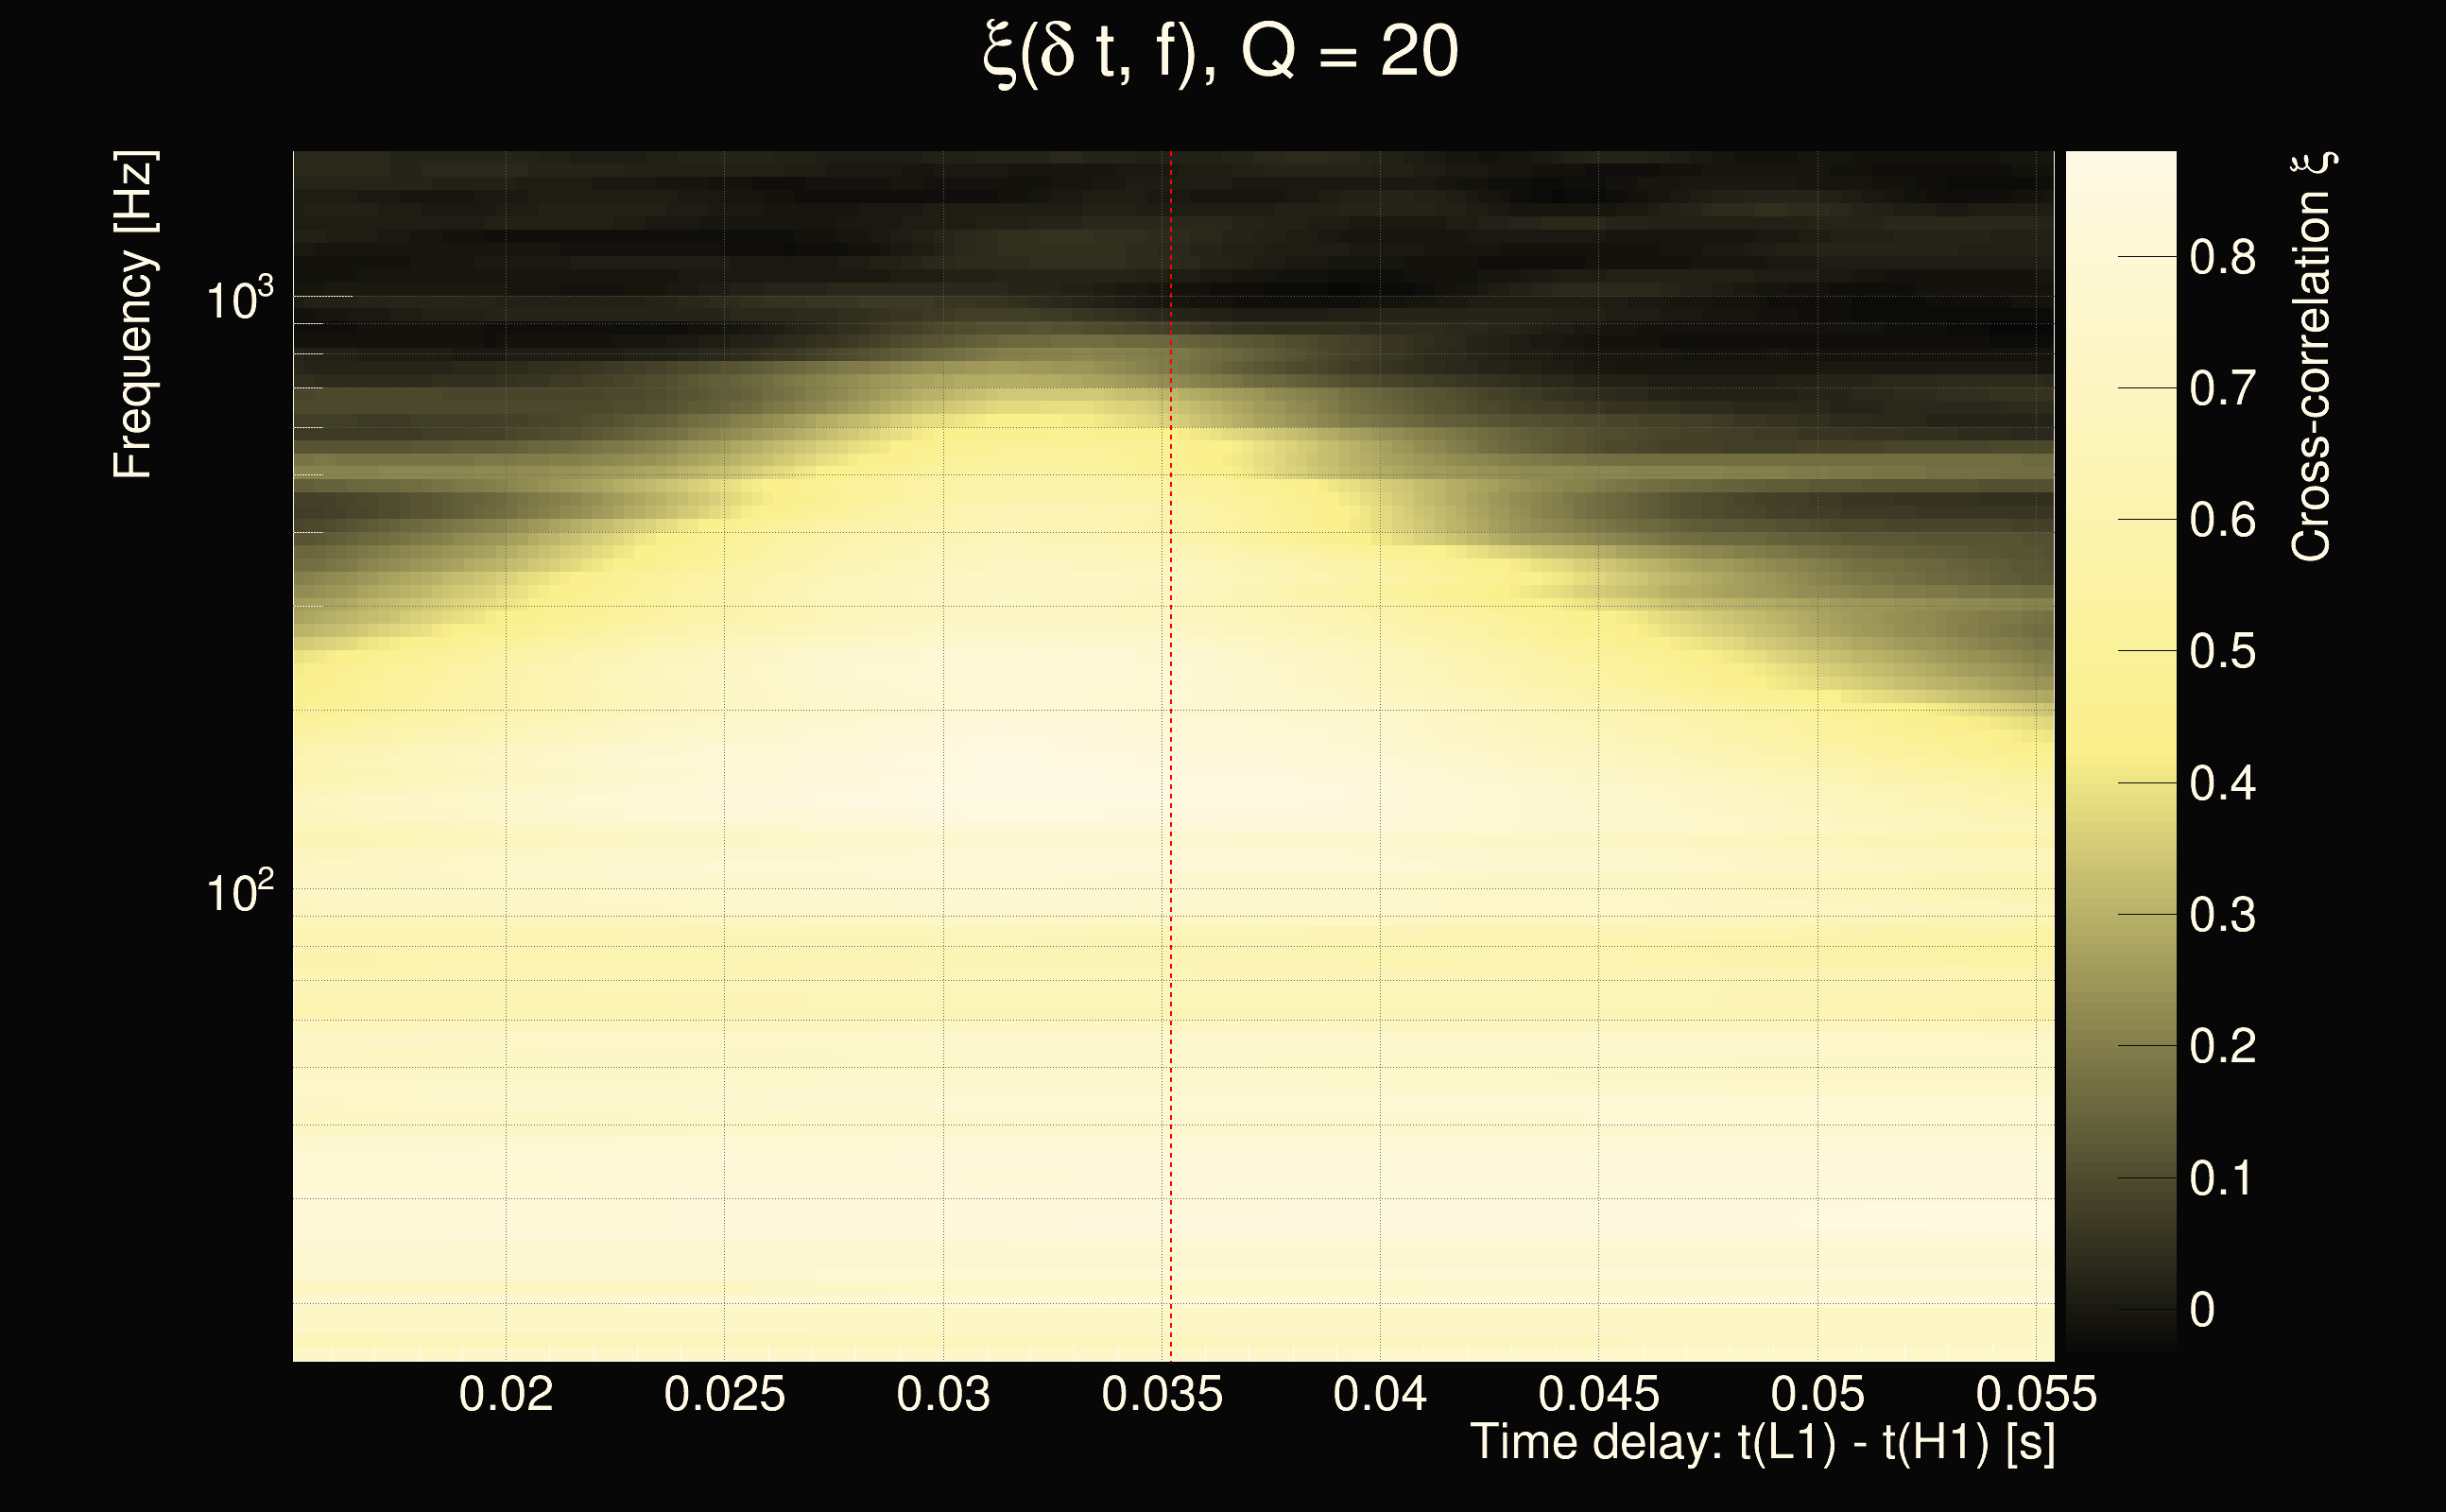Screen dimensions: 2446x1512
Task: Click the 0.03 x-axis tick label
Action: [943, 1394]
